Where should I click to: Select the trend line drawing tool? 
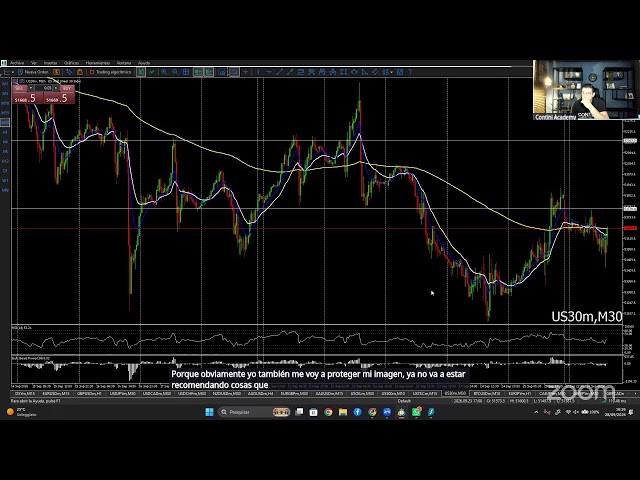(279, 72)
